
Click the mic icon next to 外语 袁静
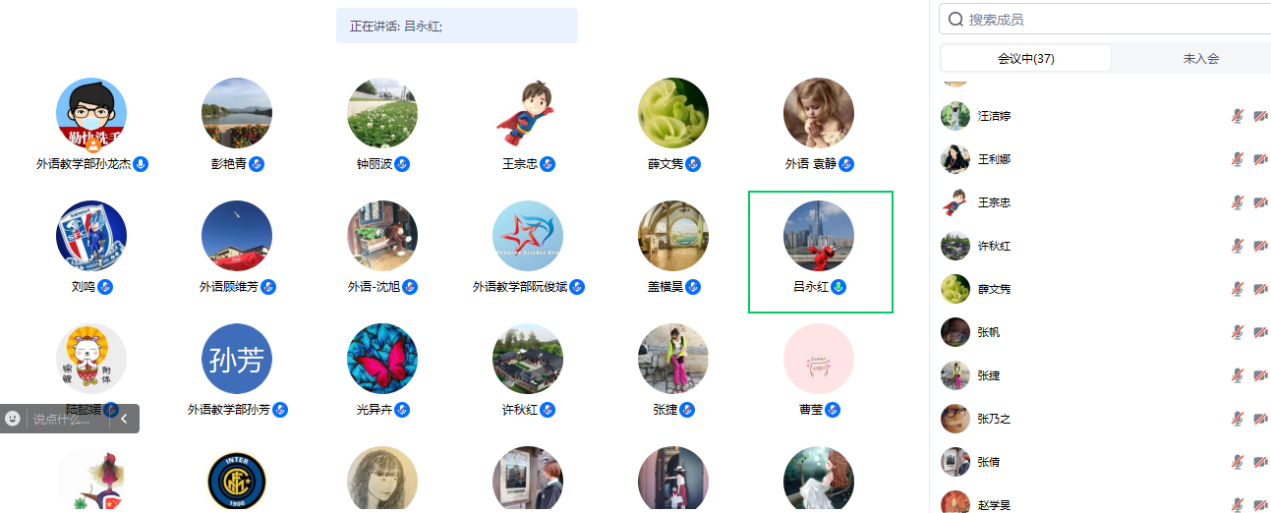(847, 164)
